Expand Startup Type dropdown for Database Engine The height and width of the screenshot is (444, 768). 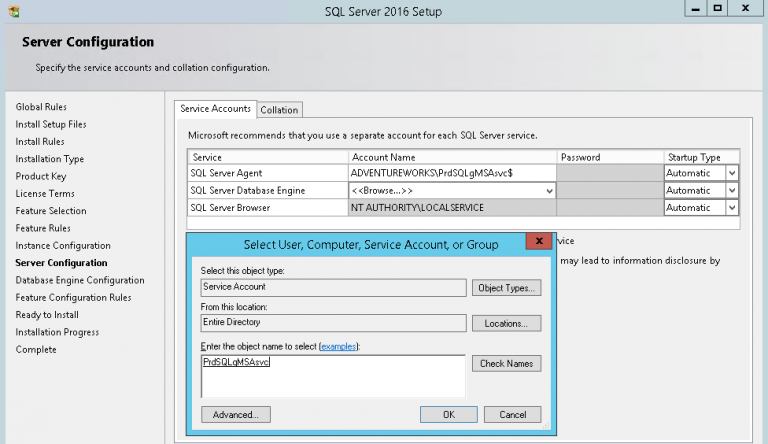[732, 190]
